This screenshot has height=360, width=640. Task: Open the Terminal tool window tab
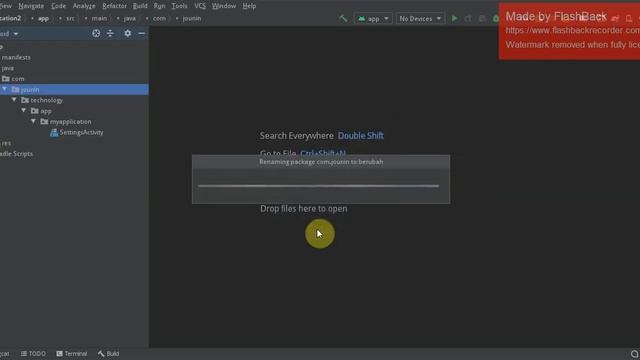(x=72, y=353)
